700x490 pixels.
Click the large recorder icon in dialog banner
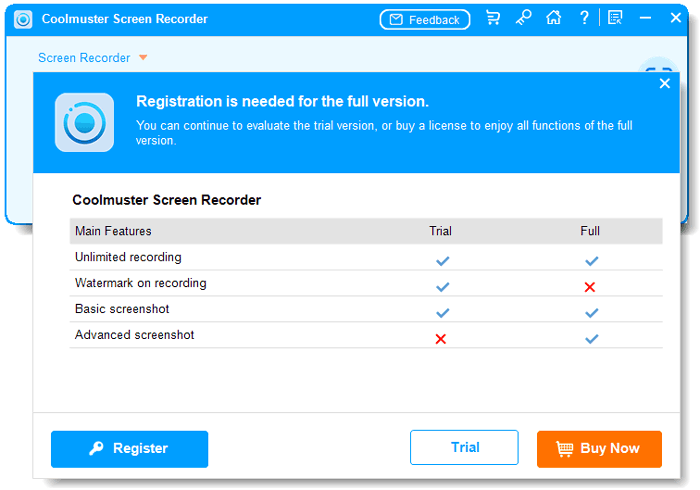pyautogui.click(x=84, y=122)
